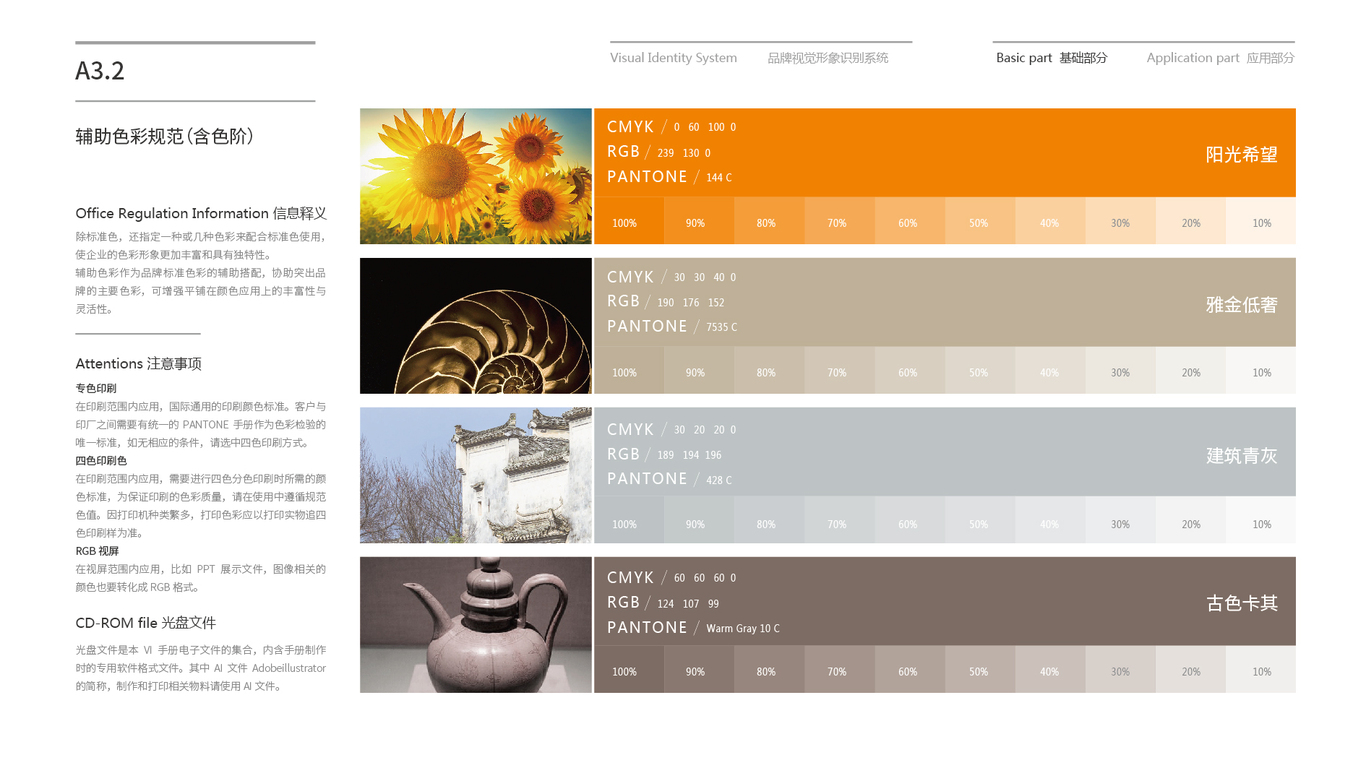Pick the 雅金低奢 gold 10% swatch
Image resolution: width=1366 pixels, height=768 pixels.
pyautogui.click(x=1261, y=371)
